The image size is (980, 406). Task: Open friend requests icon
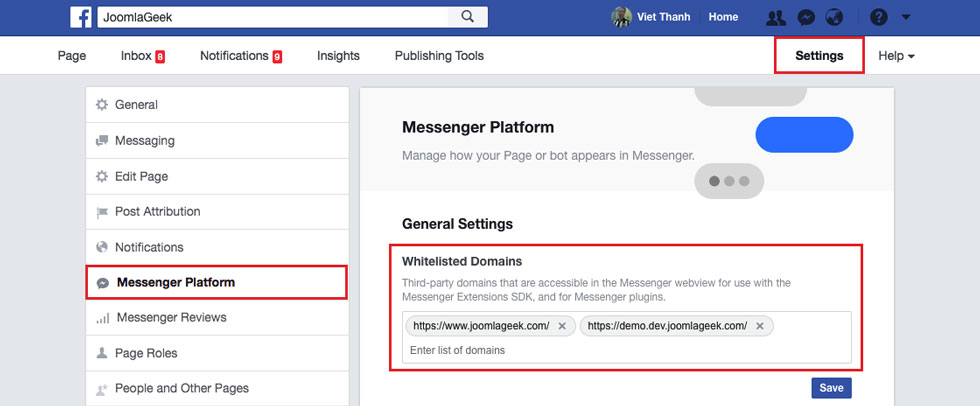[x=776, y=18]
